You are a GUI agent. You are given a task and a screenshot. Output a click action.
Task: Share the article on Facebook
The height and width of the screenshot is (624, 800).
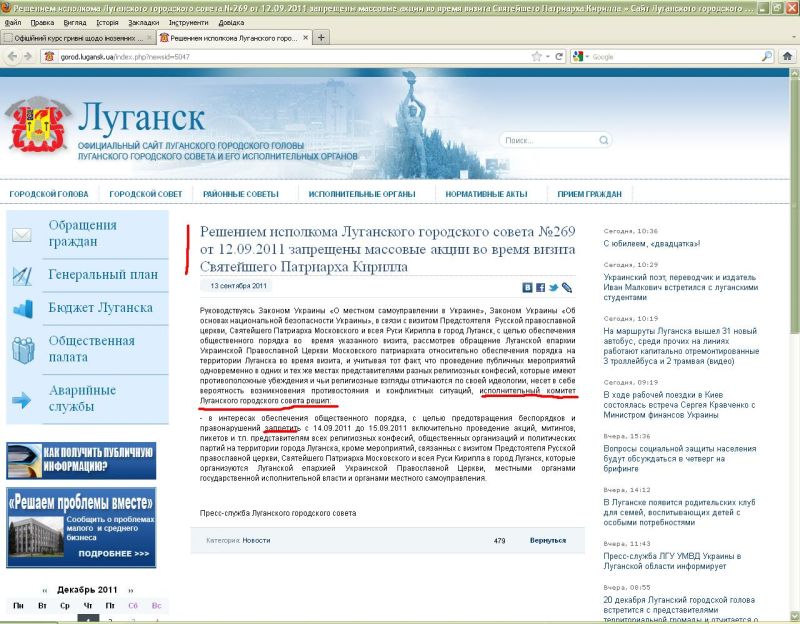[x=540, y=287]
